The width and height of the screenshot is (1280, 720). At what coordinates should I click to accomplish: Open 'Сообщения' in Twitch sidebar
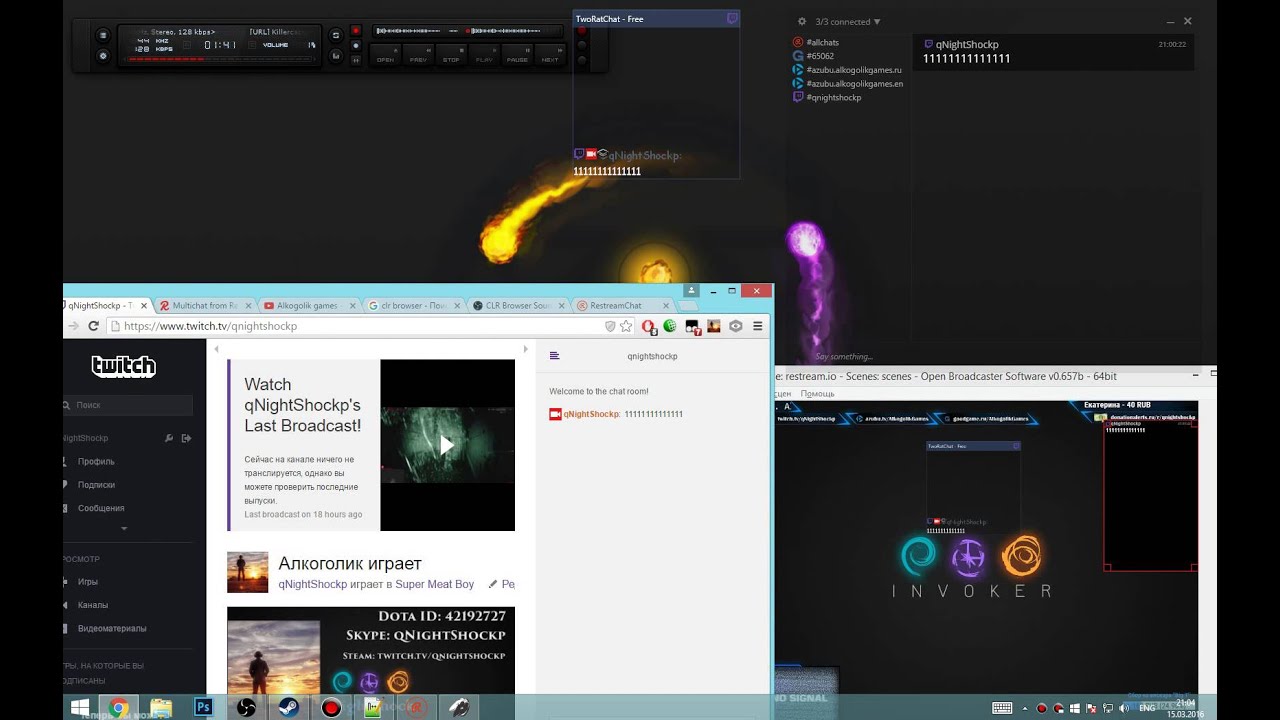pyautogui.click(x=101, y=509)
